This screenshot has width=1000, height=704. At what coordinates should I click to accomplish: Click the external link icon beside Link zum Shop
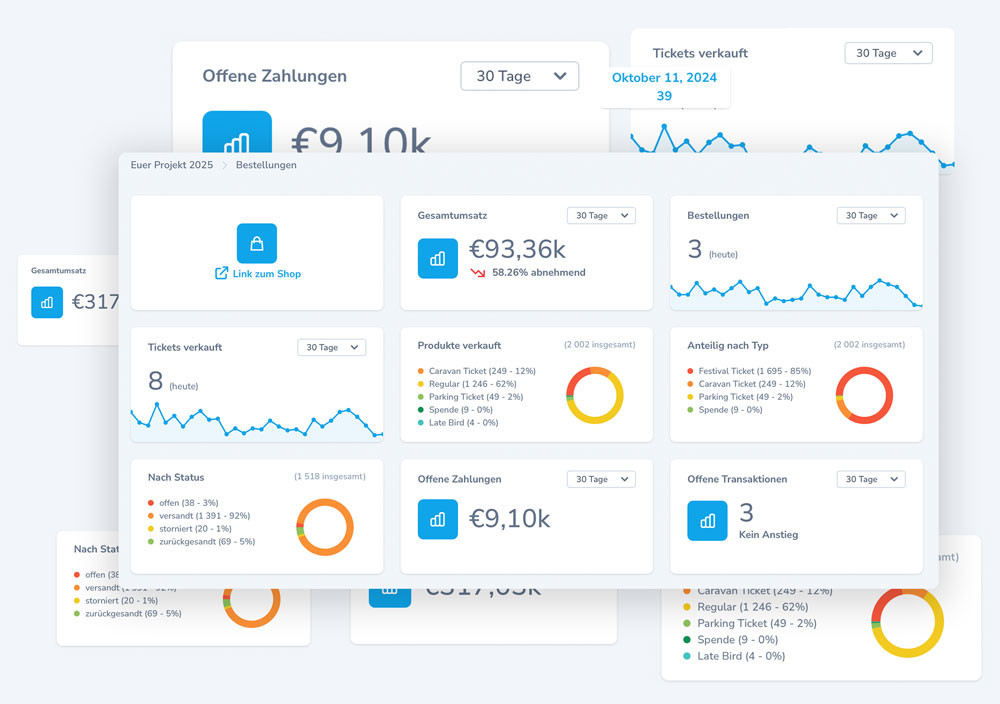(x=222, y=273)
